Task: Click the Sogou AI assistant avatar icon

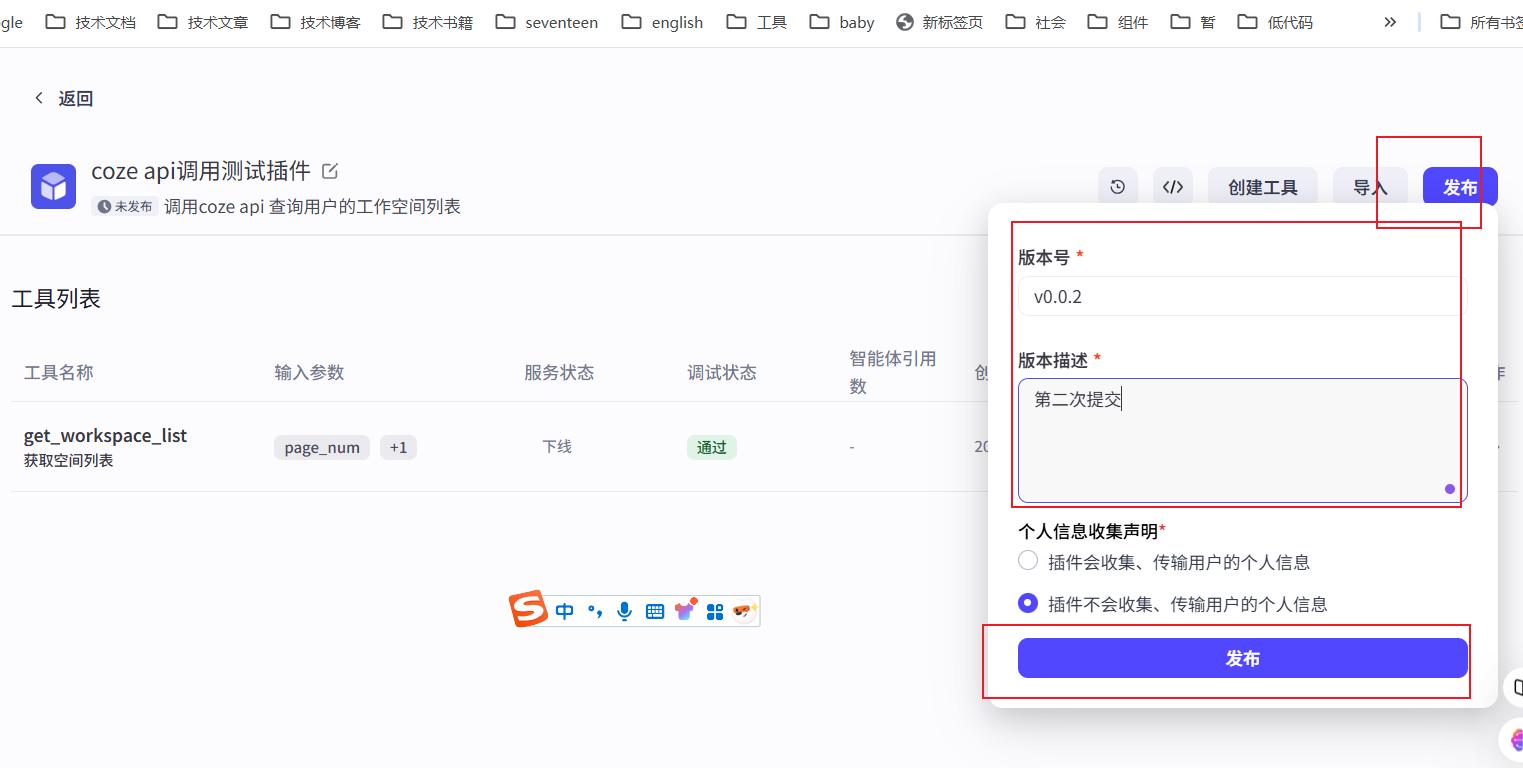Action: coord(744,610)
